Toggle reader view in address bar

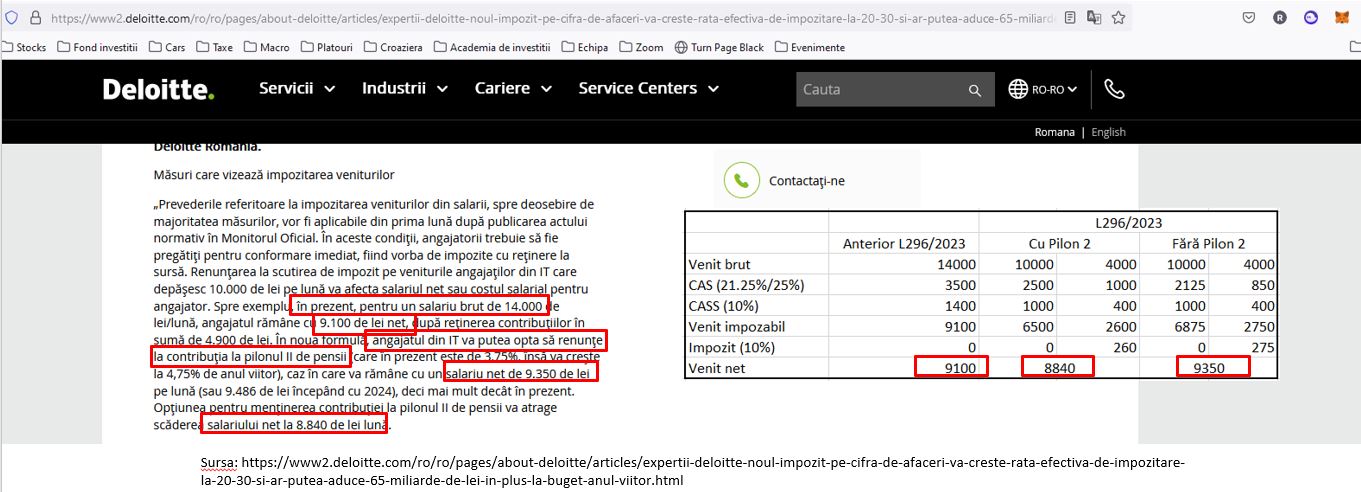pos(1071,17)
